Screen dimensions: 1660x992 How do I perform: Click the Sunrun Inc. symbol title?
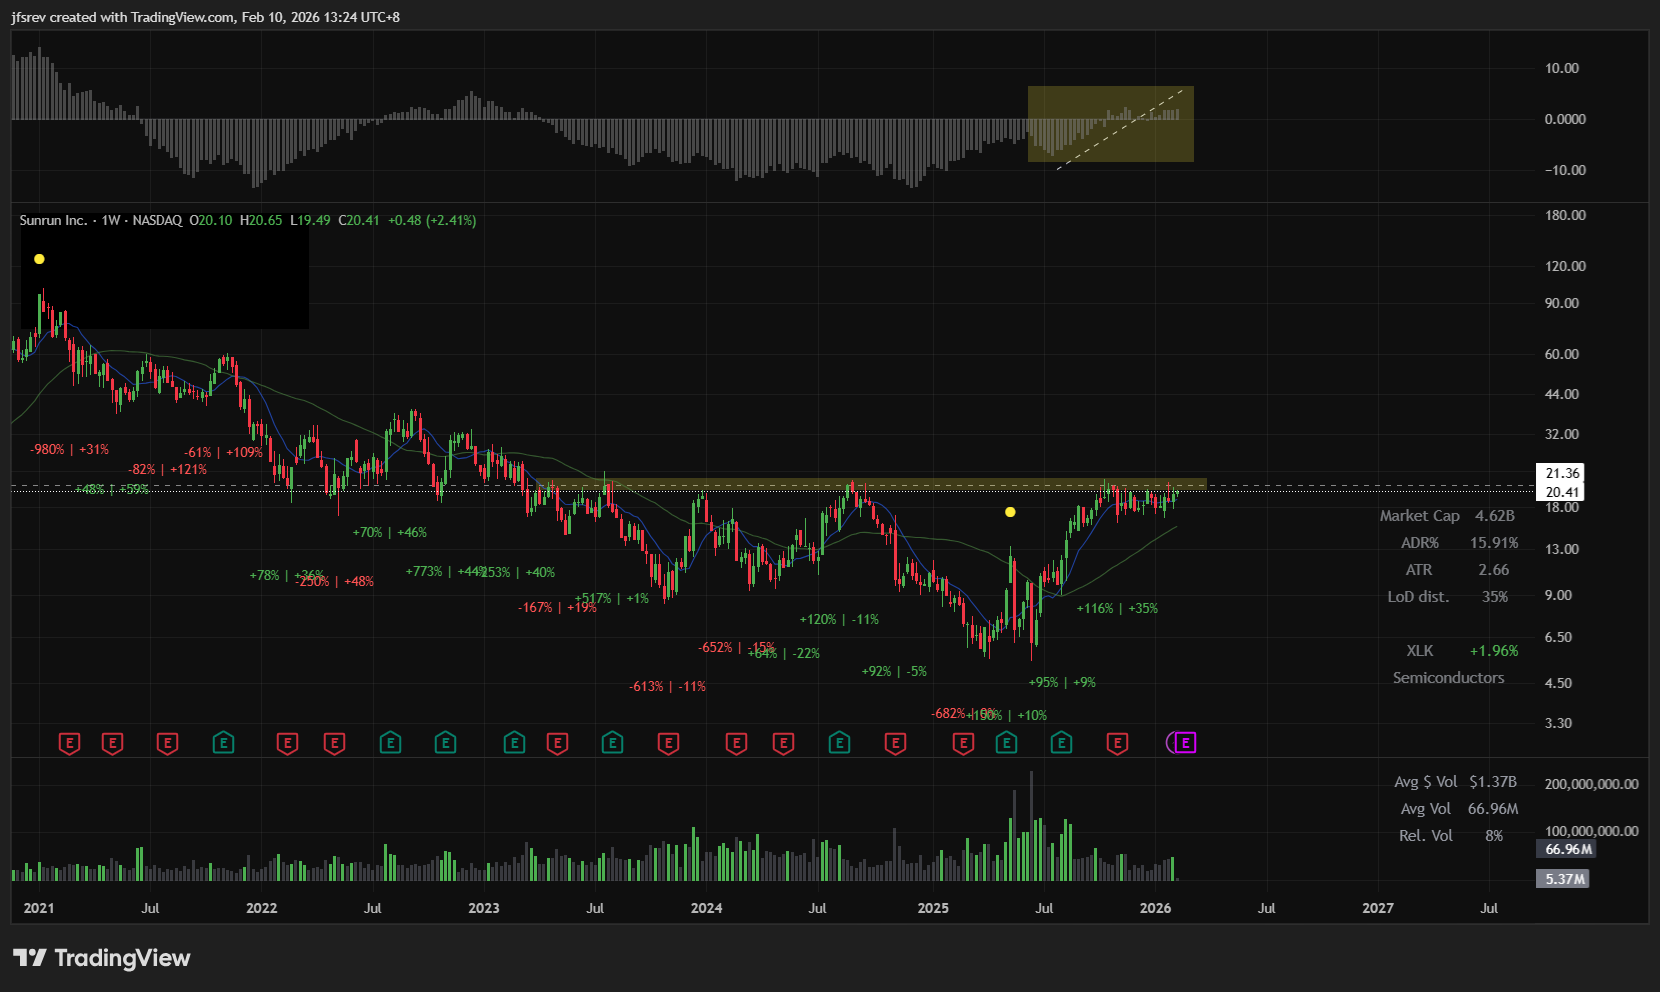(53, 220)
